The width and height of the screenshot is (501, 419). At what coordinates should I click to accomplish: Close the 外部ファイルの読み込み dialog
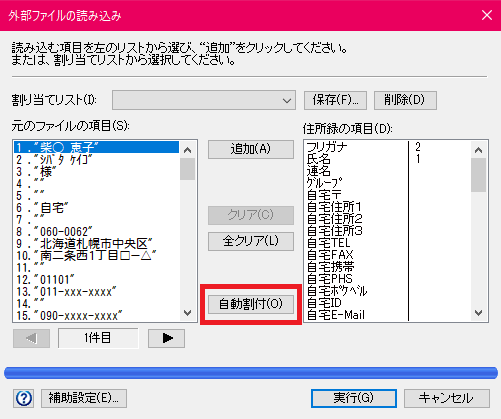487,15
